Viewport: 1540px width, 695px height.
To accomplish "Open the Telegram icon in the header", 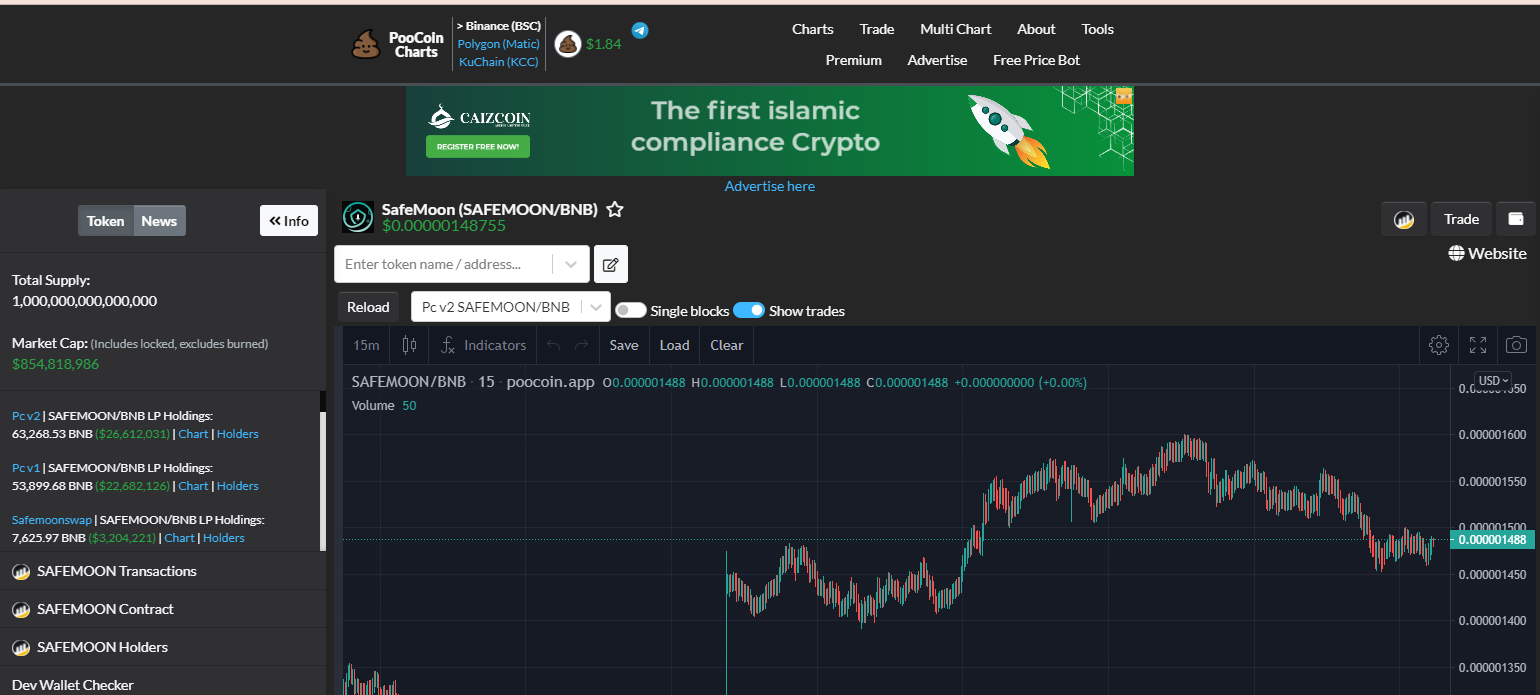I will [x=639, y=30].
